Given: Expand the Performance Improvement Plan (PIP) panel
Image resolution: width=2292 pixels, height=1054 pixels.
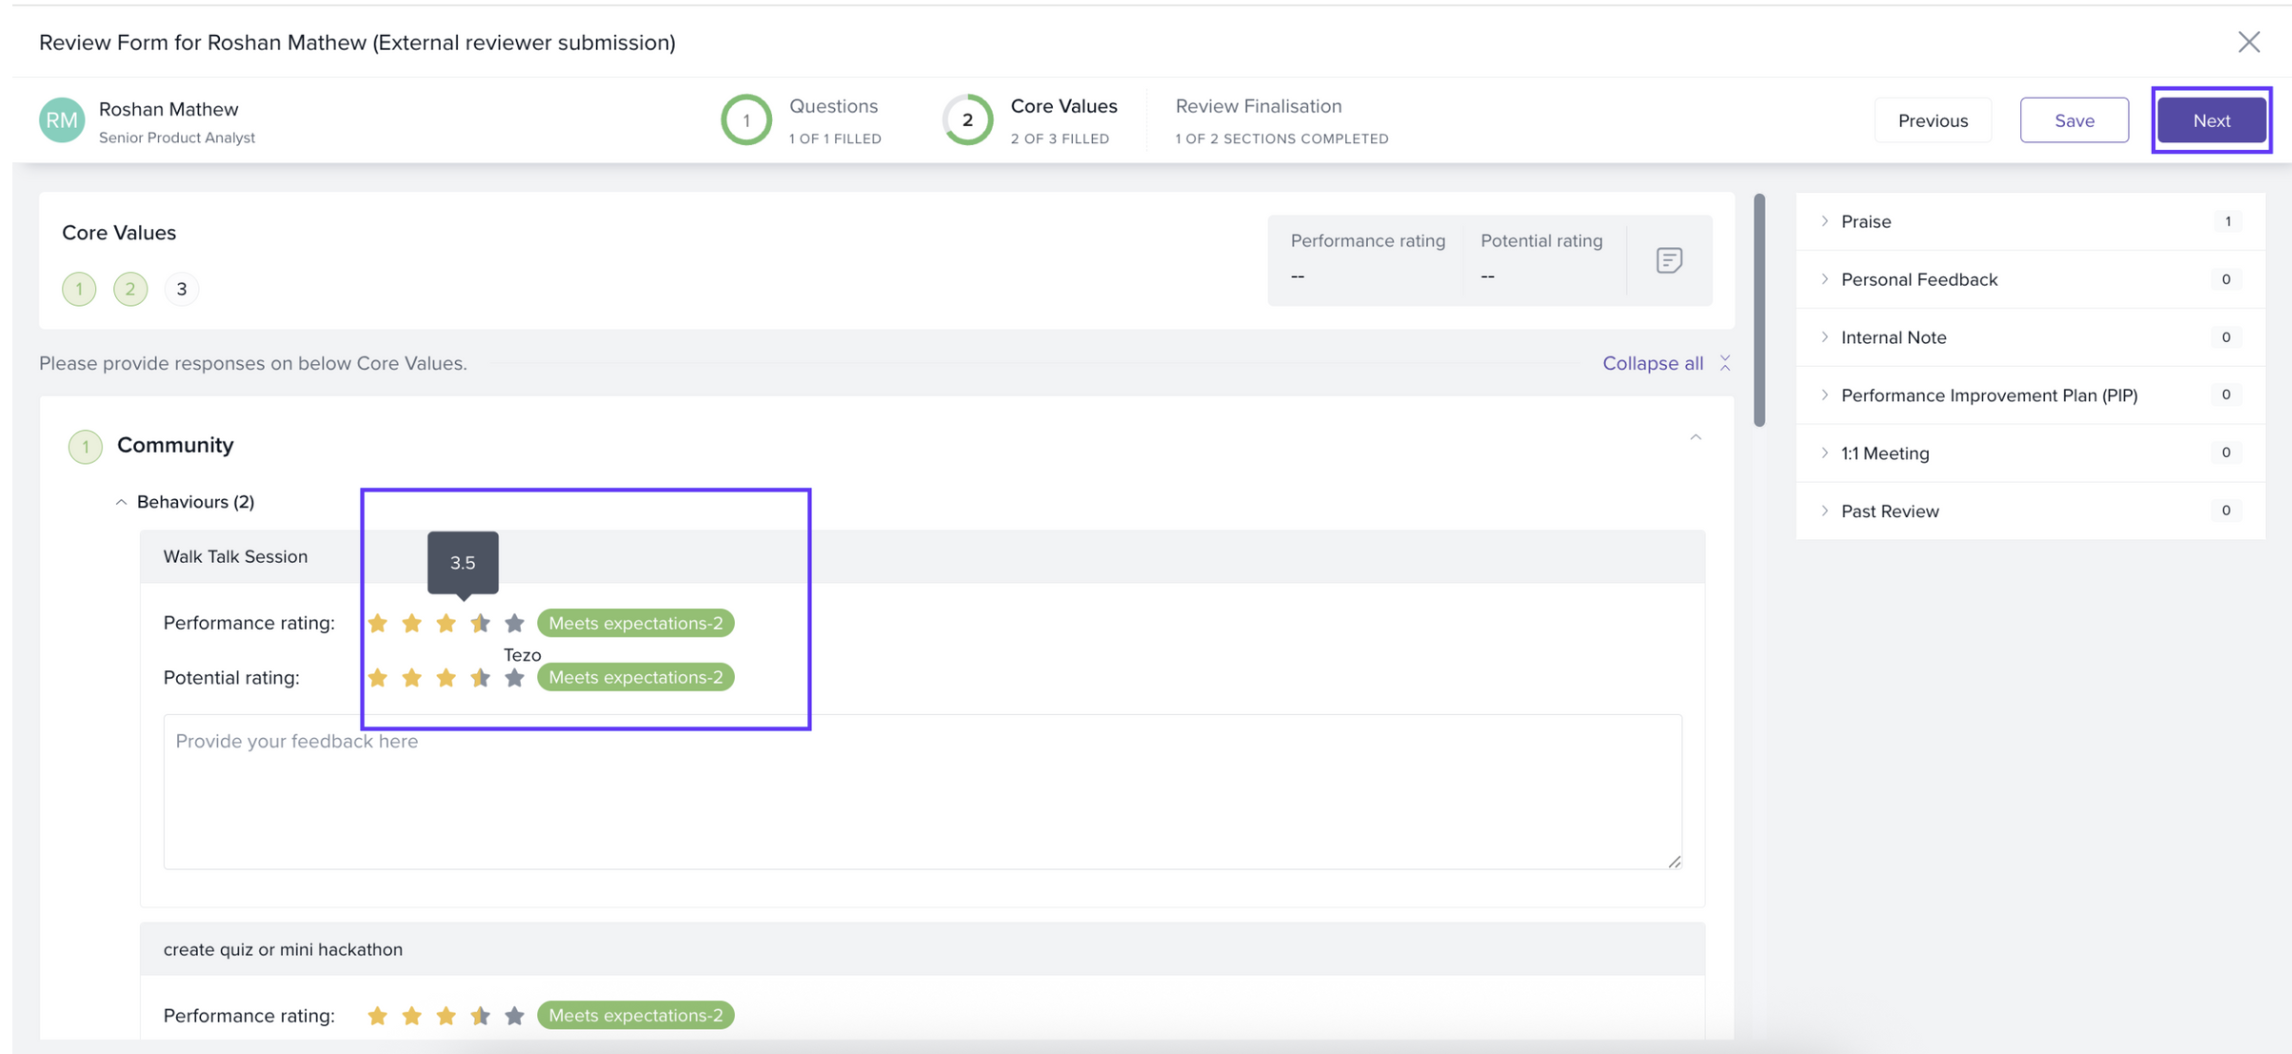Looking at the screenshot, I should click(1988, 395).
